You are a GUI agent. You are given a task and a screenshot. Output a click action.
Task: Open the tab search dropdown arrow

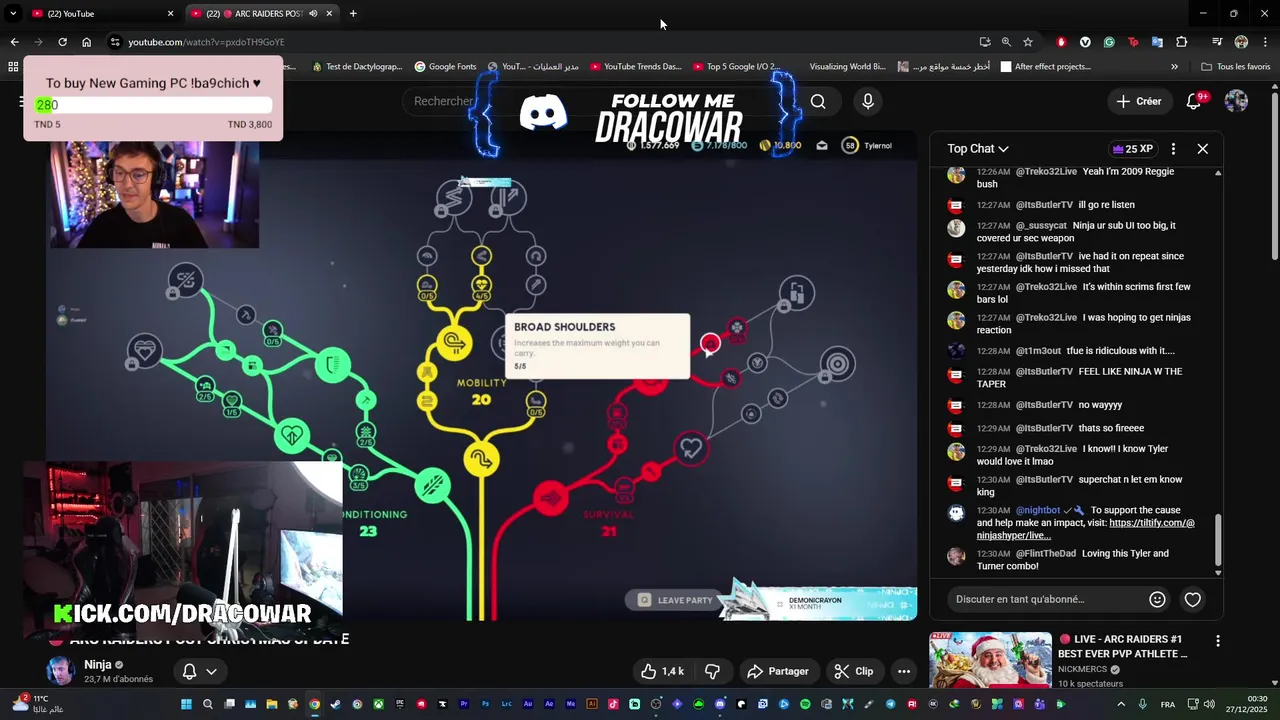click(13, 14)
